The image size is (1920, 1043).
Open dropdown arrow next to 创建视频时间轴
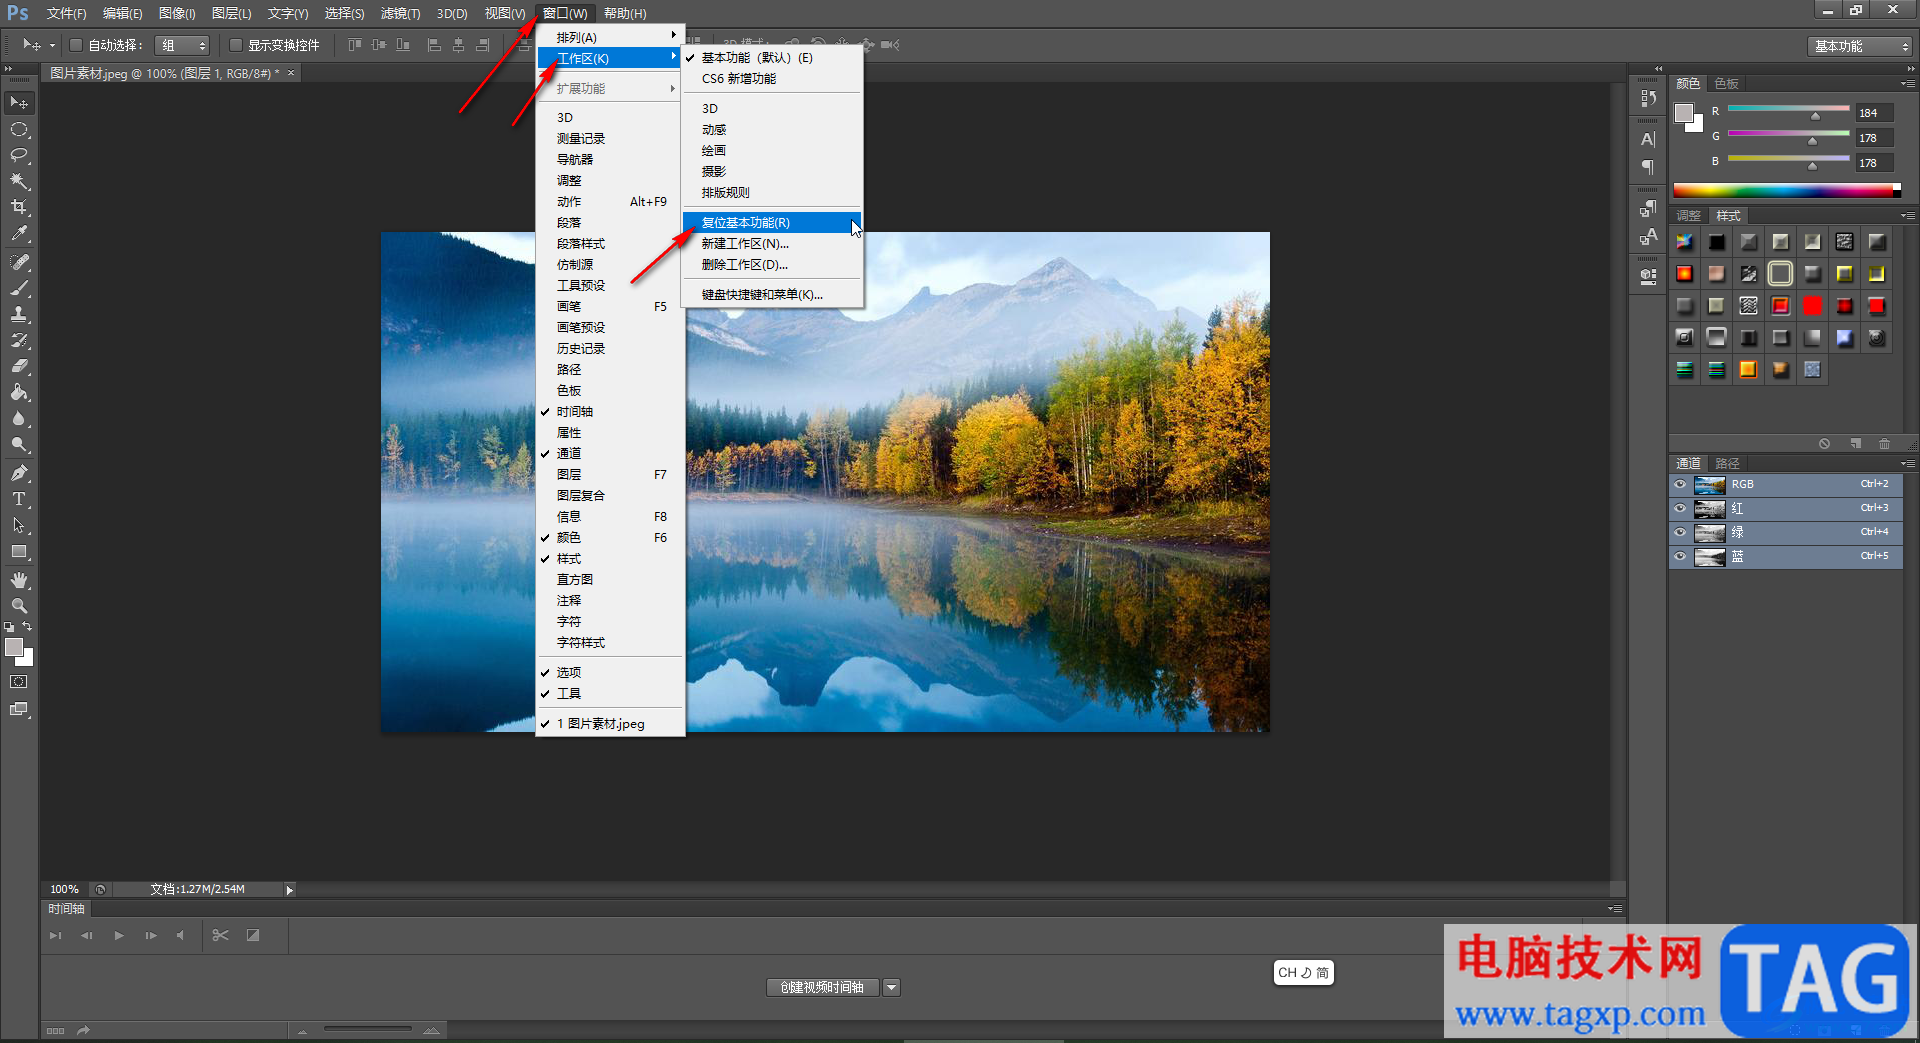tap(892, 988)
